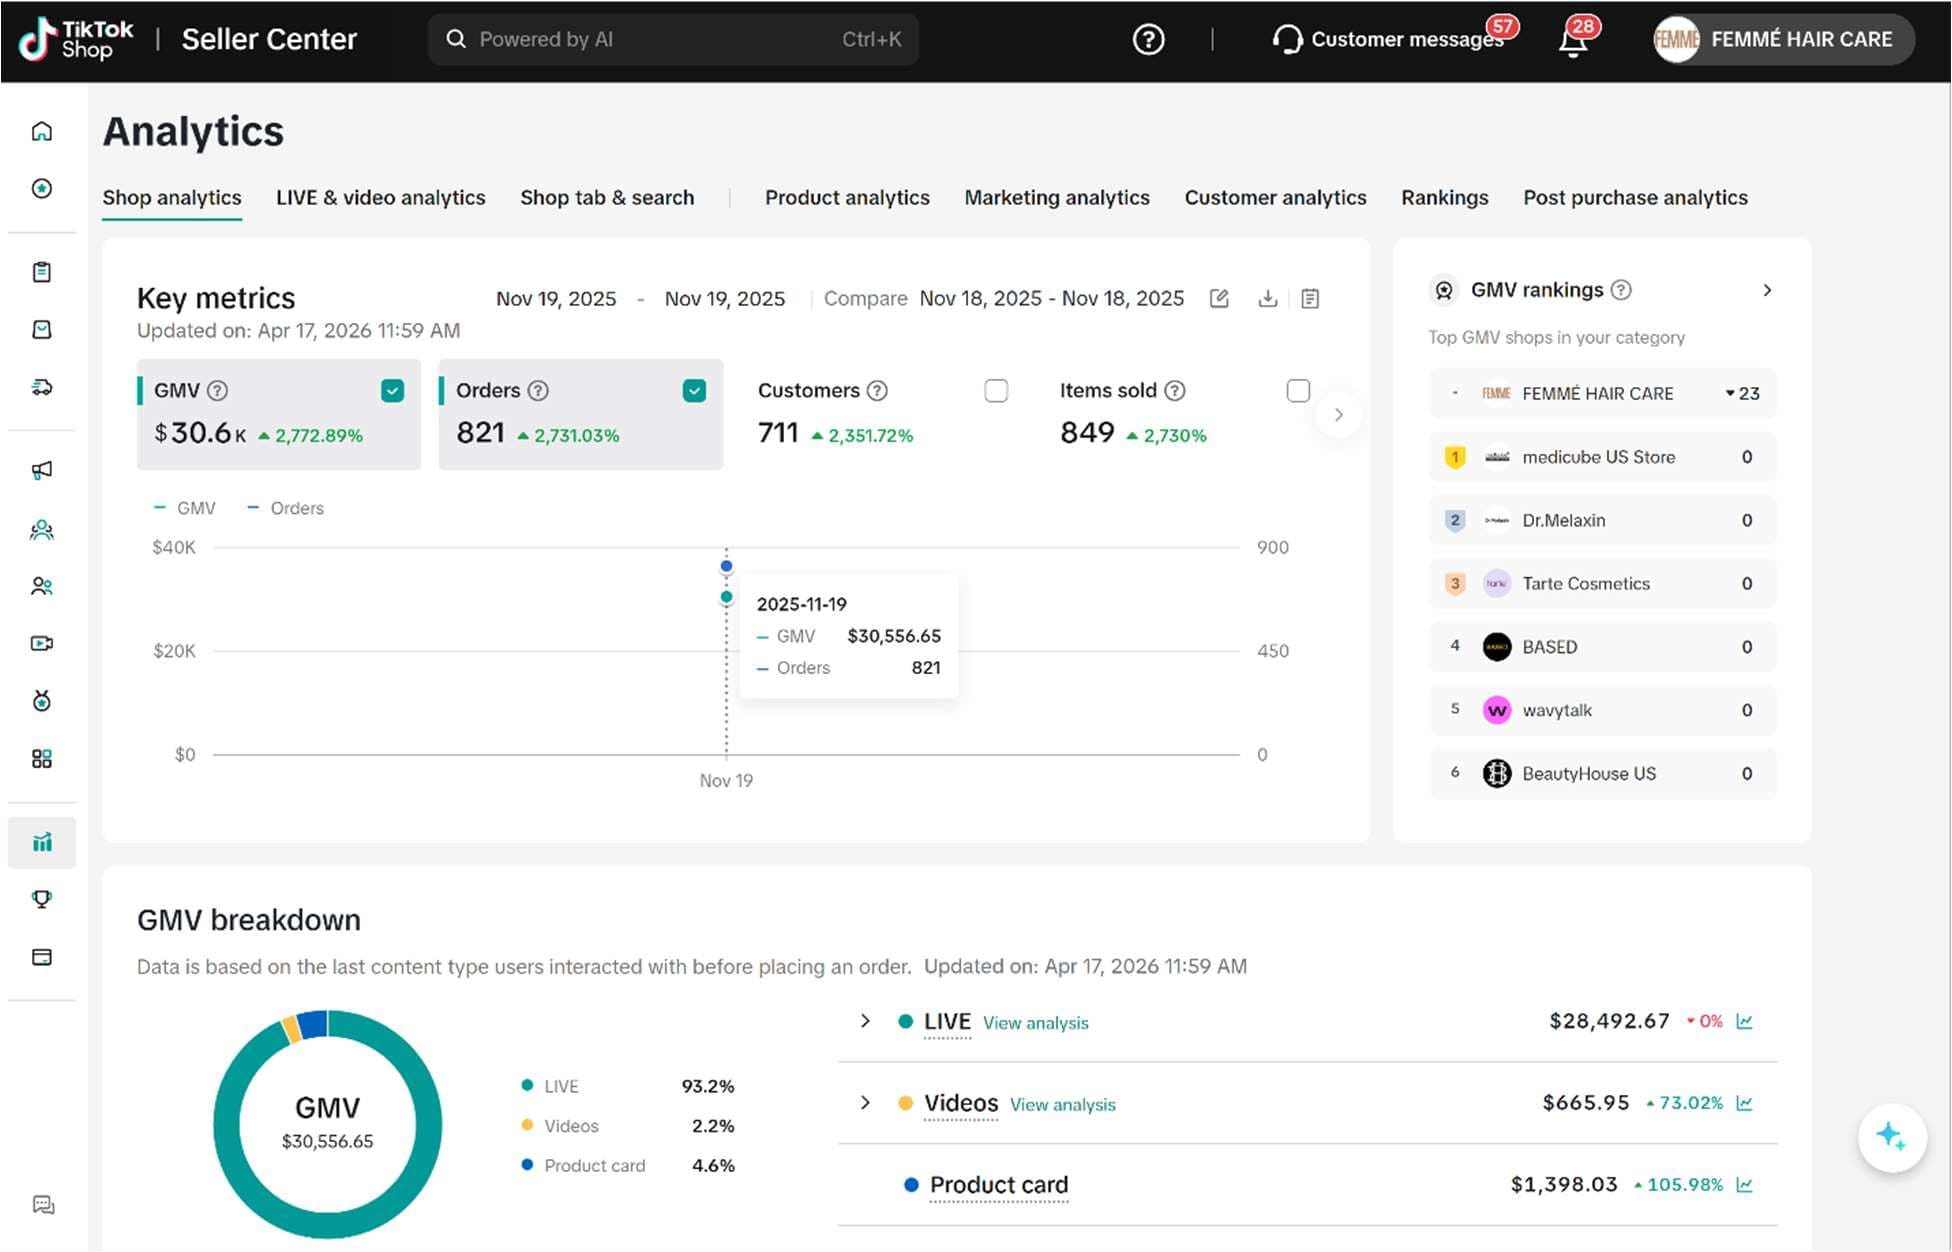Open the Rankings tab

(x=1444, y=198)
